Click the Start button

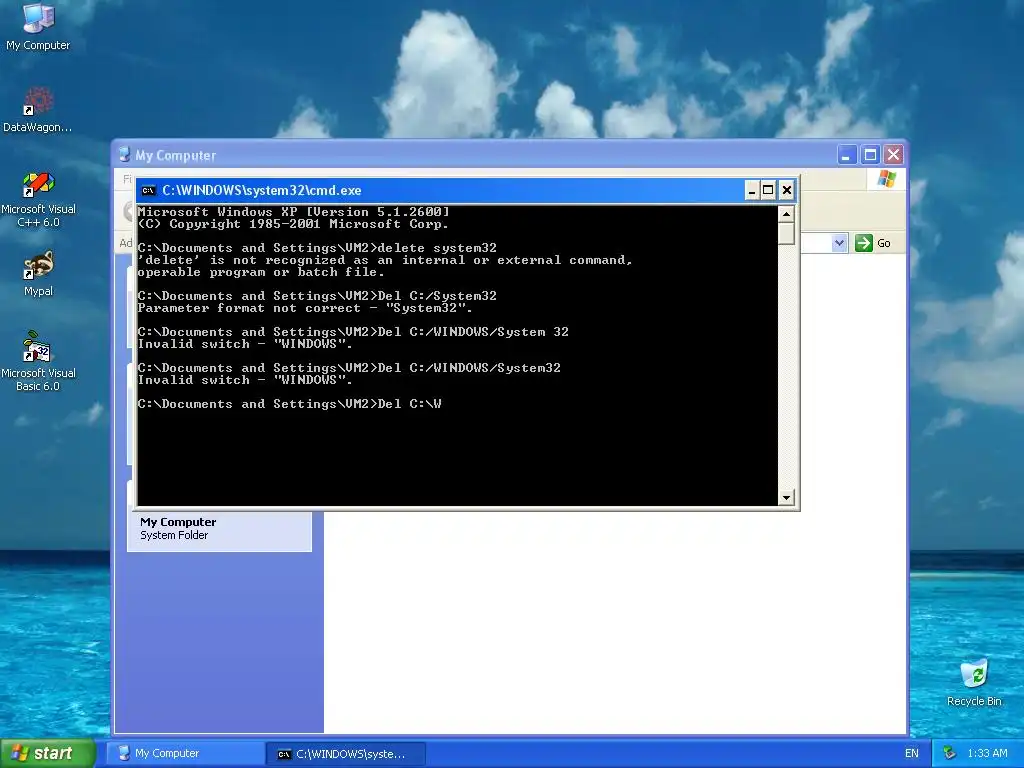click(x=48, y=753)
